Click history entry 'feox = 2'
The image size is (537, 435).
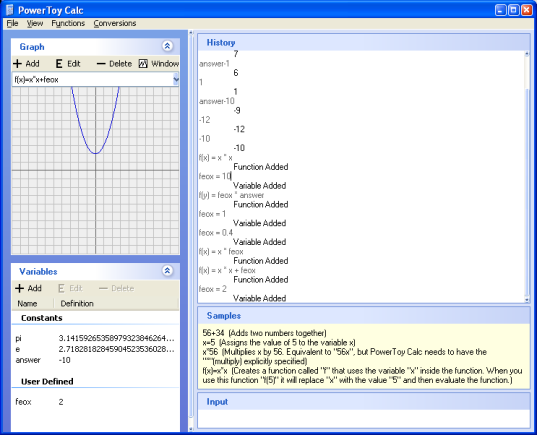click(x=213, y=289)
